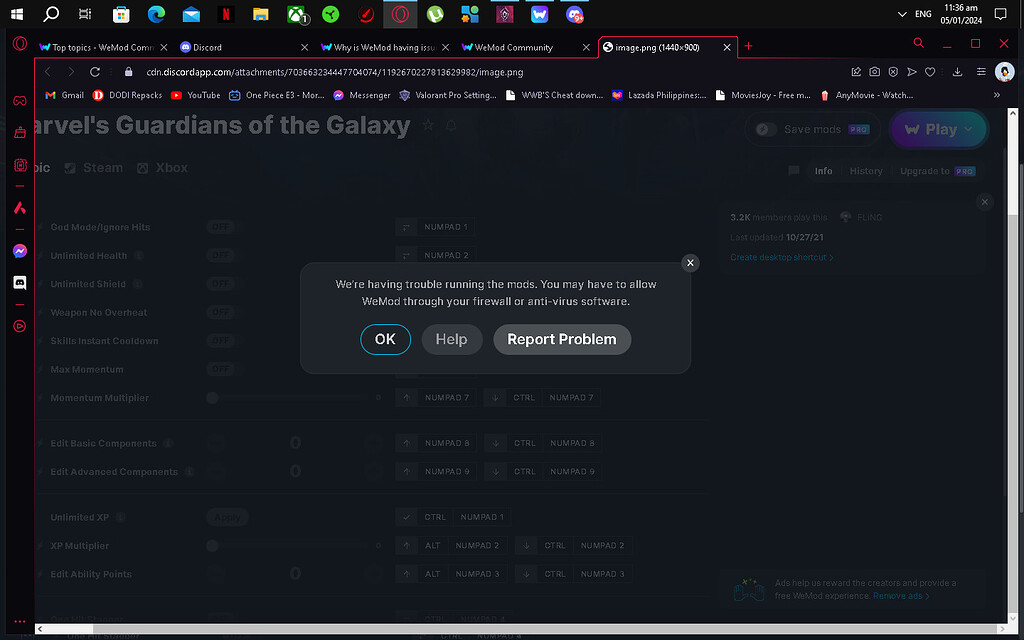Open the ENG language selector in the tray
This screenshot has height=640, width=1024.
tap(922, 14)
